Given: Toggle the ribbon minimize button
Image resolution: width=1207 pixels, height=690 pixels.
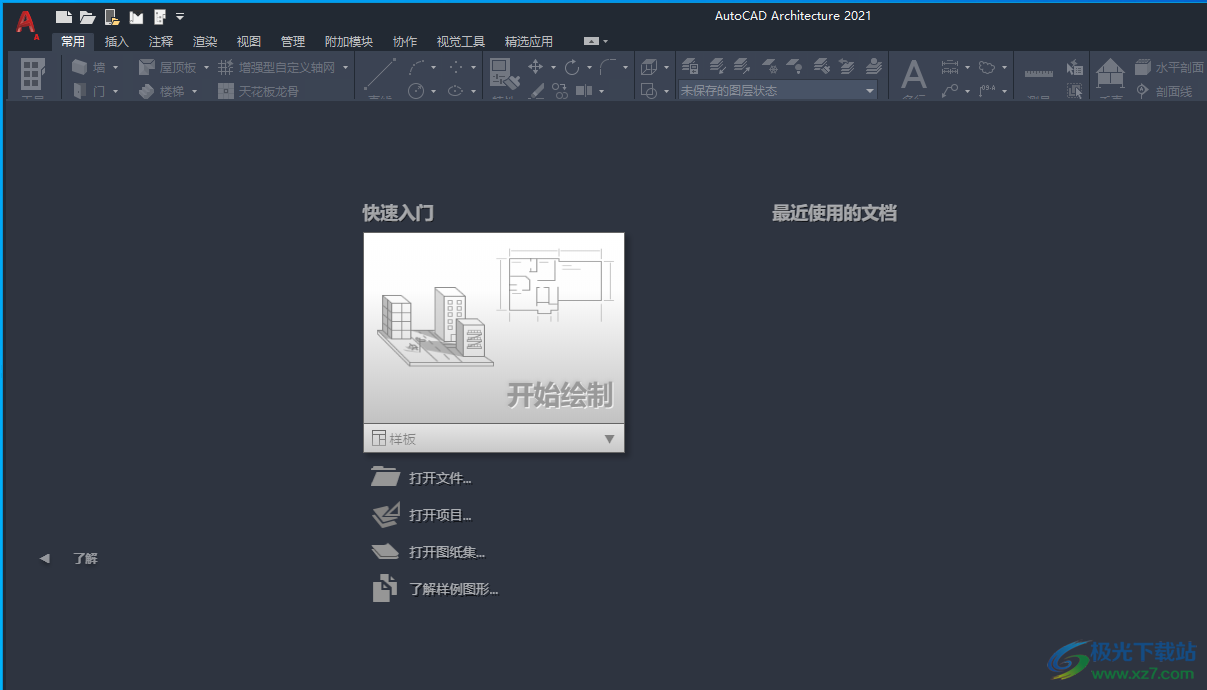Looking at the screenshot, I should click(592, 41).
